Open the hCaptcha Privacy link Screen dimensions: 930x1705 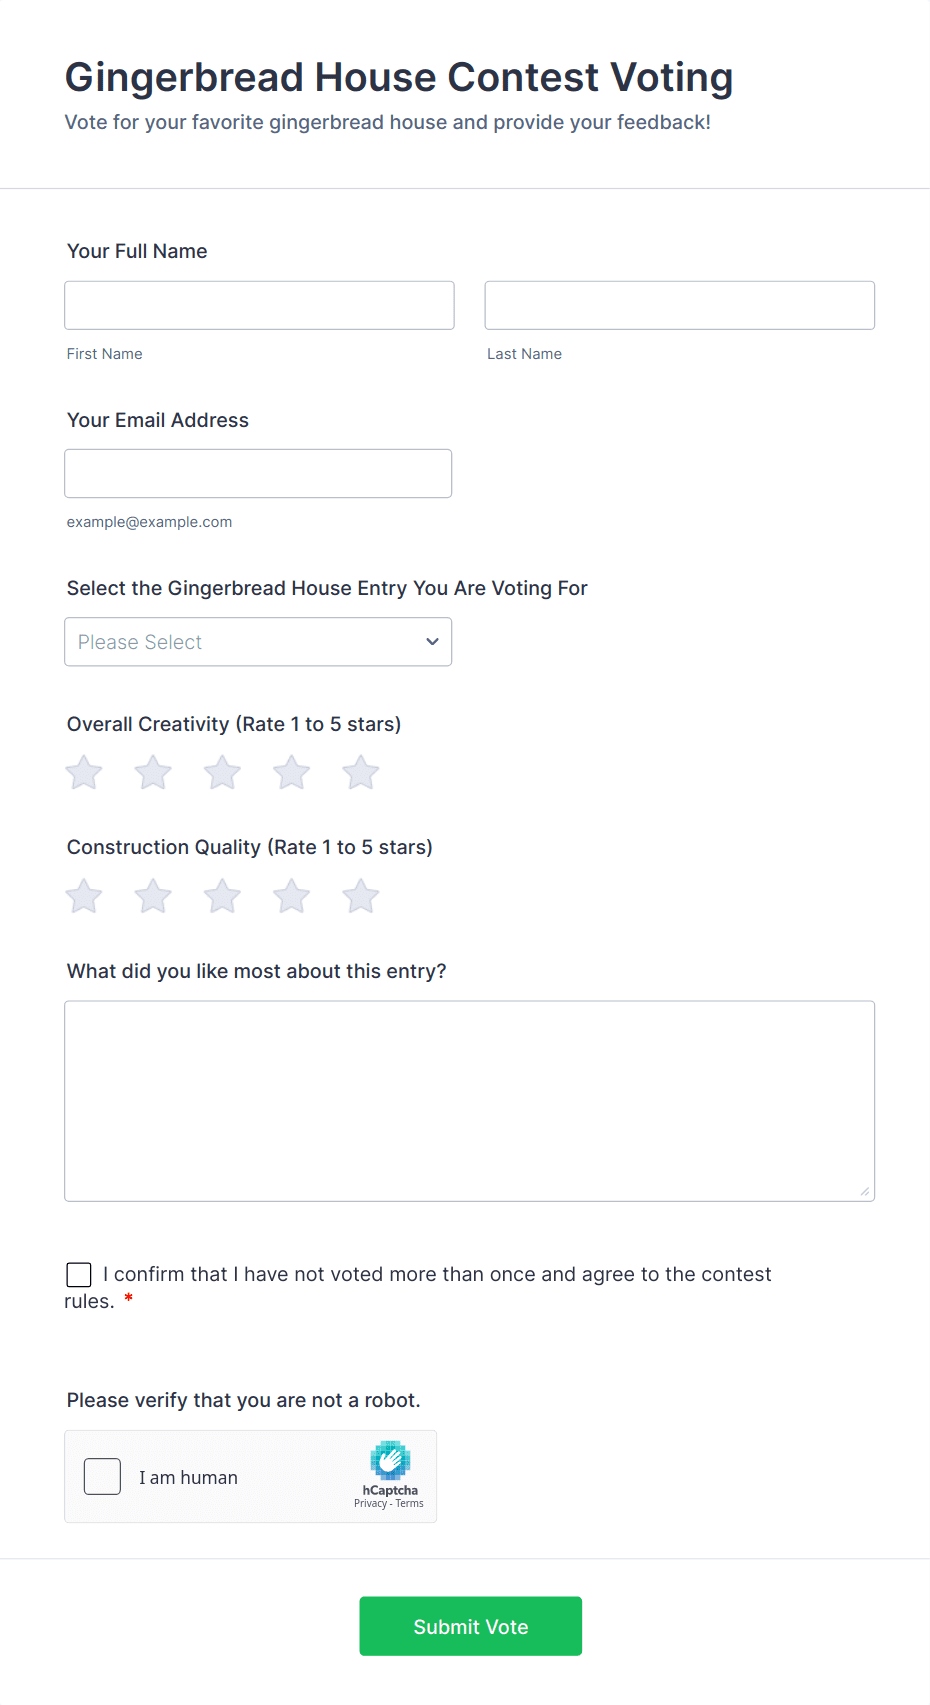[x=370, y=1504]
